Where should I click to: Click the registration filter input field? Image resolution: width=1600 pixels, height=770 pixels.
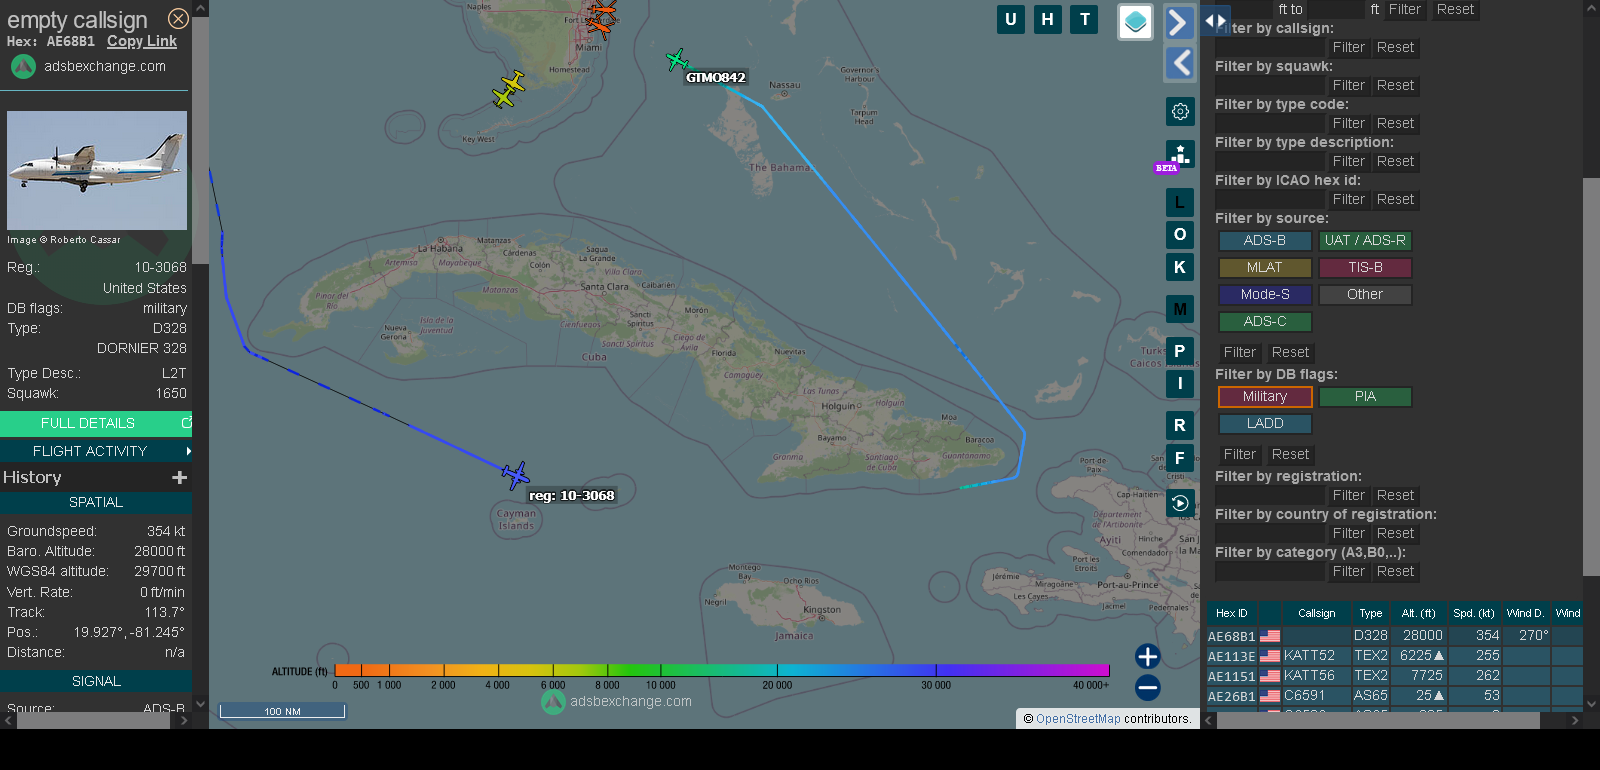point(1270,495)
